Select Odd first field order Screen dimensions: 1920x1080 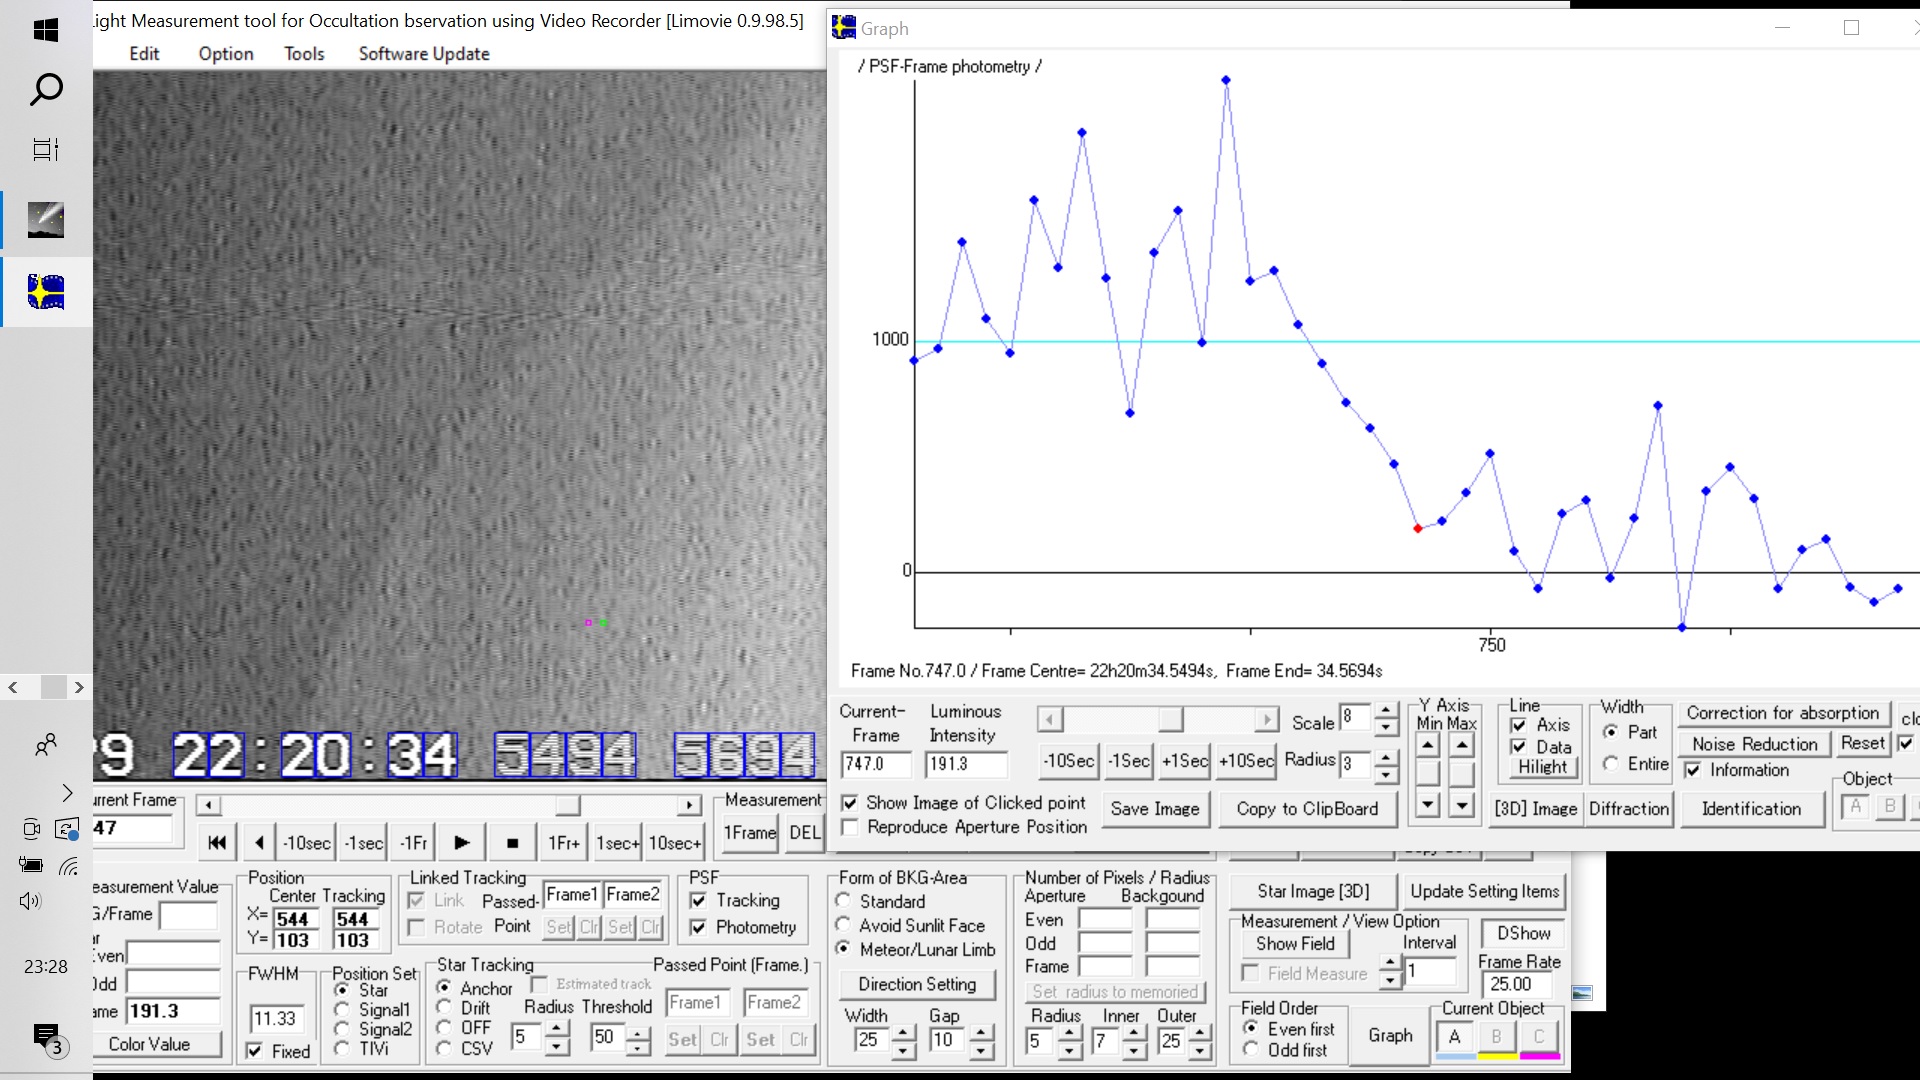pyautogui.click(x=1251, y=1050)
